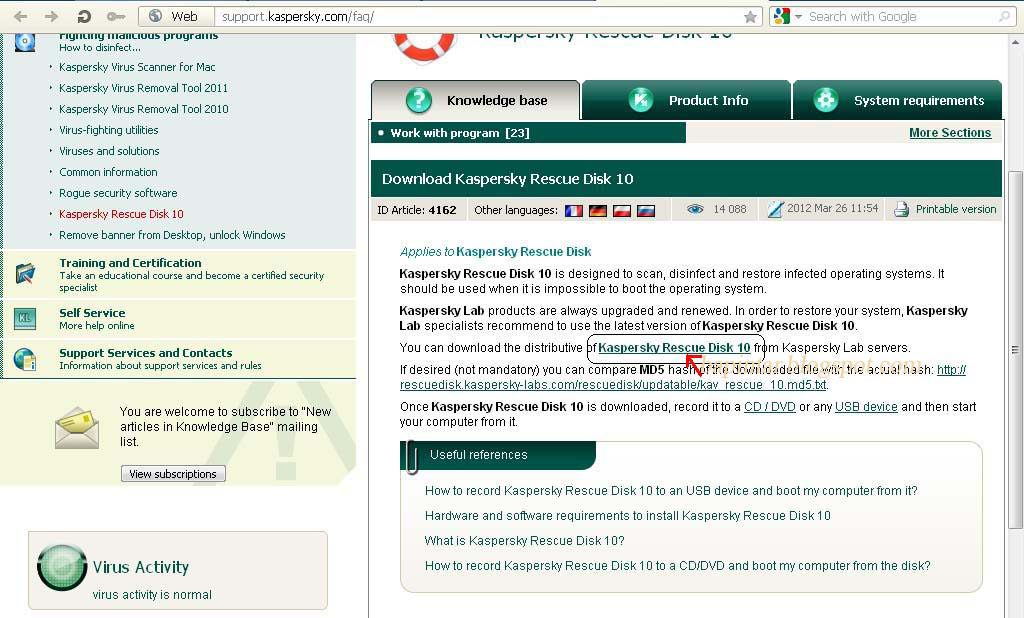Open Viruses and solutions sidebar link

[109, 151]
